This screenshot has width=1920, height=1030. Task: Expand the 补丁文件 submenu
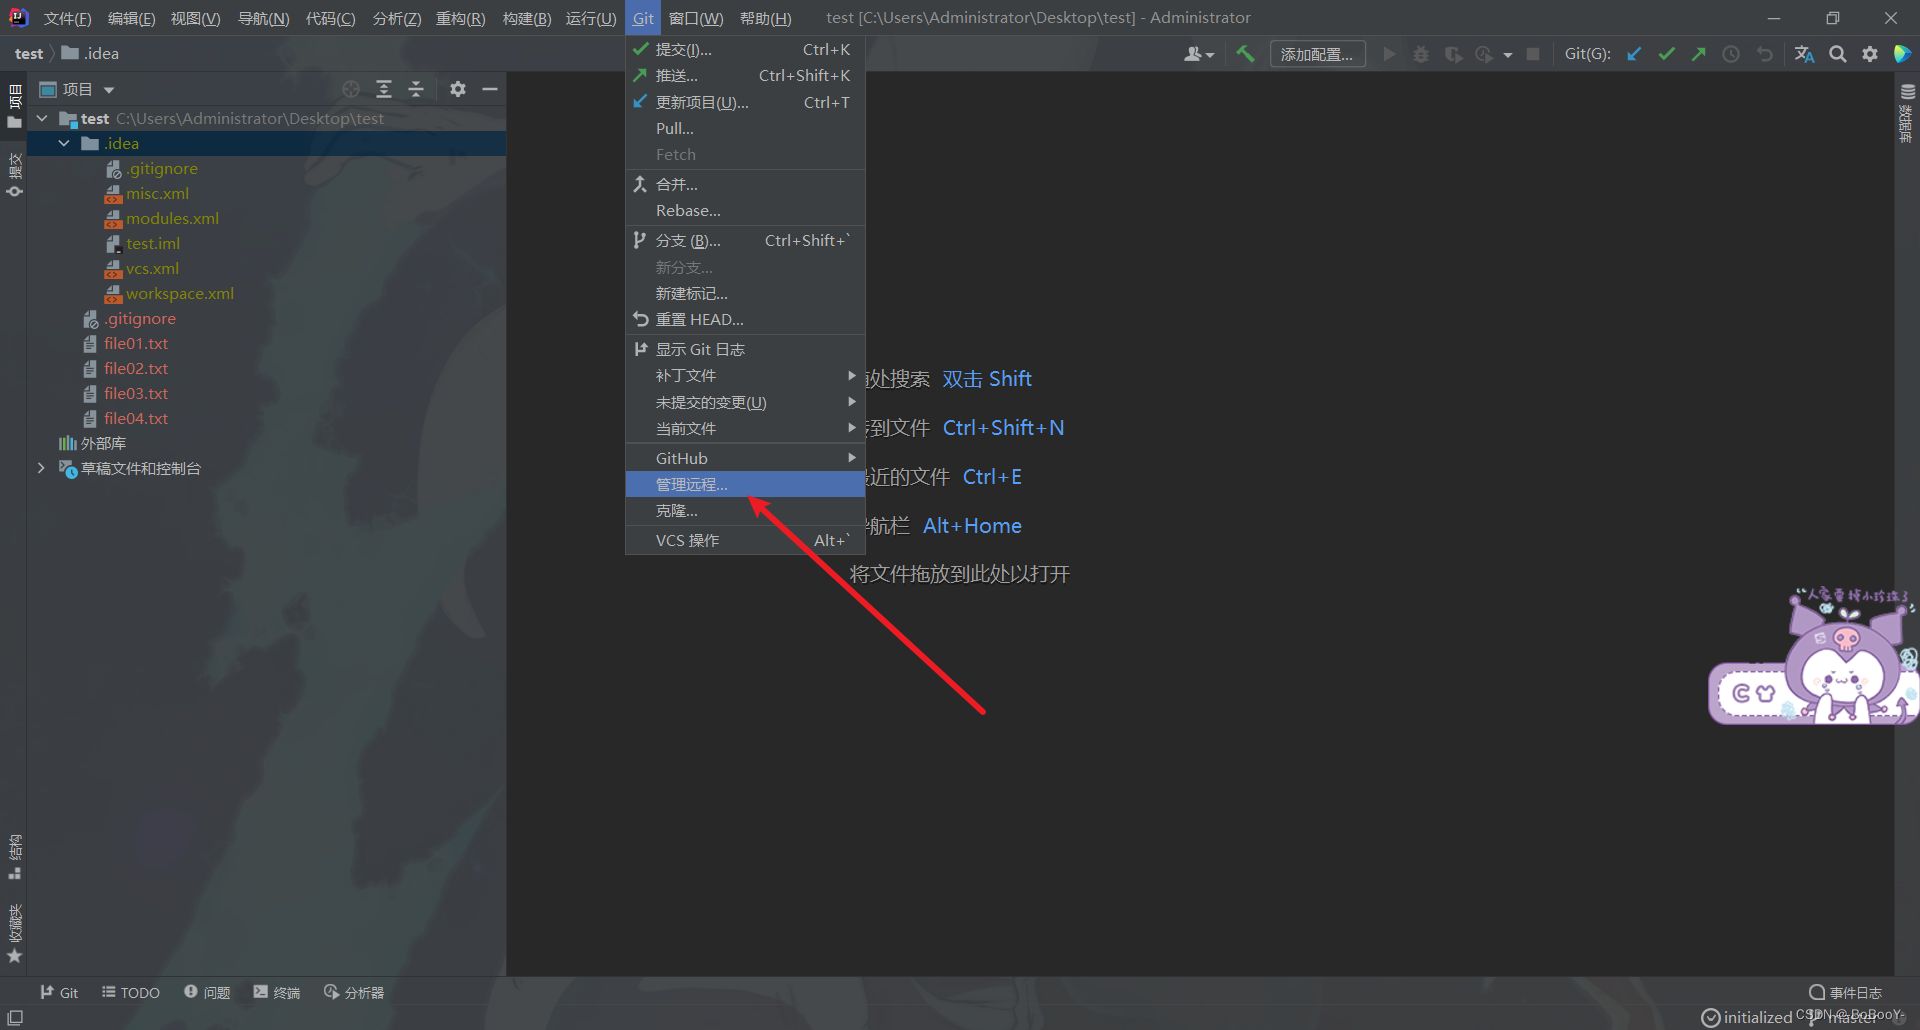(x=745, y=375)
